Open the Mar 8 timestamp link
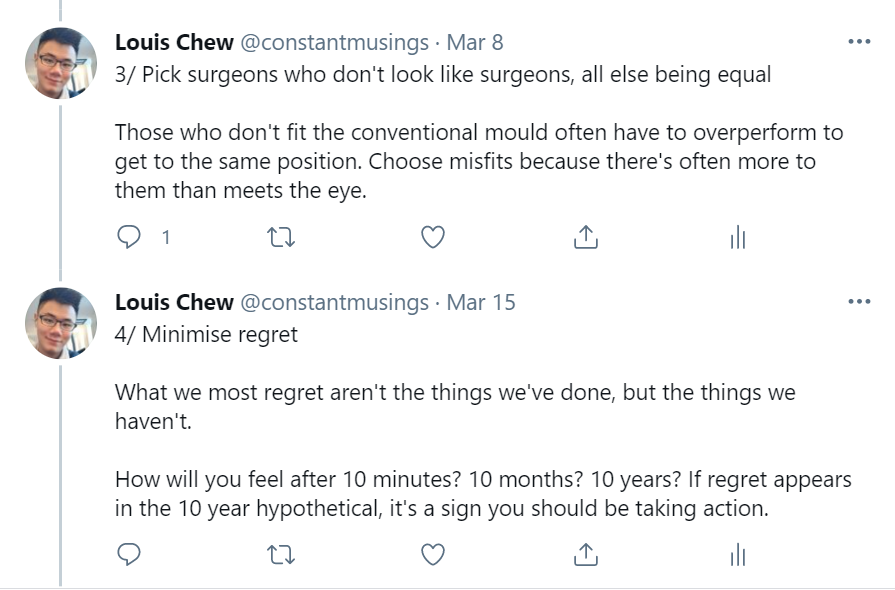Viewport: 895px width, 590px height. pyautogui.click(x=474, y=43)
